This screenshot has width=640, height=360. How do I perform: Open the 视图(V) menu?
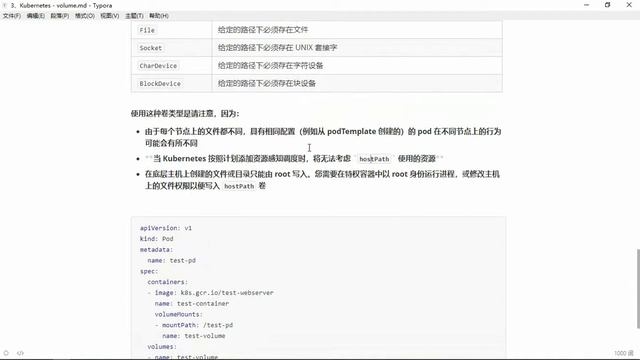point(109,16)
